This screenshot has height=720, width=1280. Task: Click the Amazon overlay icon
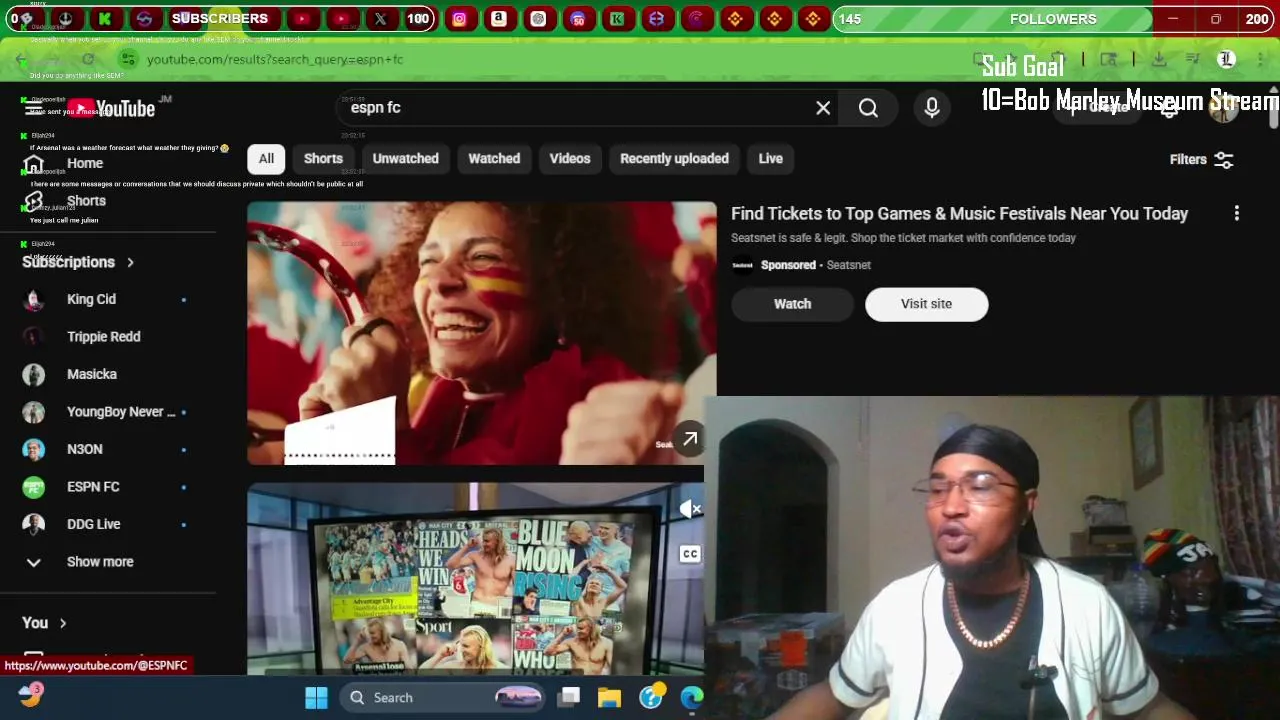coord(498,19)
